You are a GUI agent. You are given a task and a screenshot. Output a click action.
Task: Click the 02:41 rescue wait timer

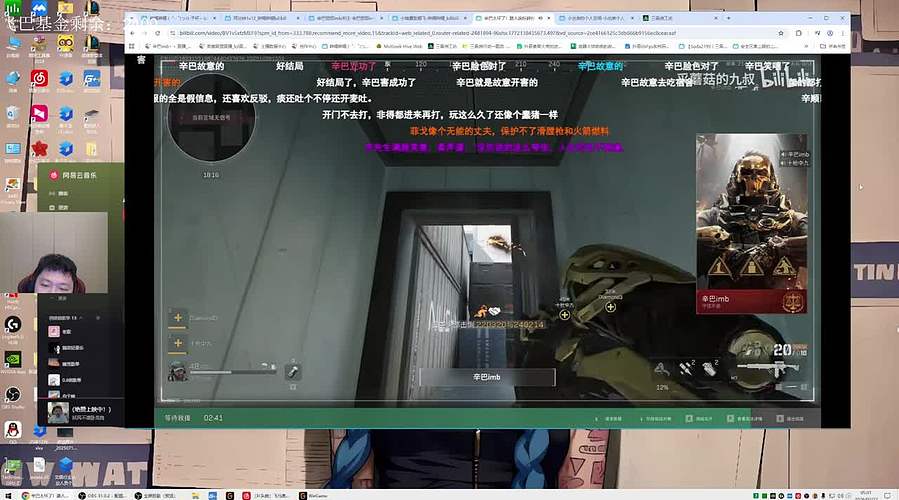pyautogui.click(x=213, y=418)
